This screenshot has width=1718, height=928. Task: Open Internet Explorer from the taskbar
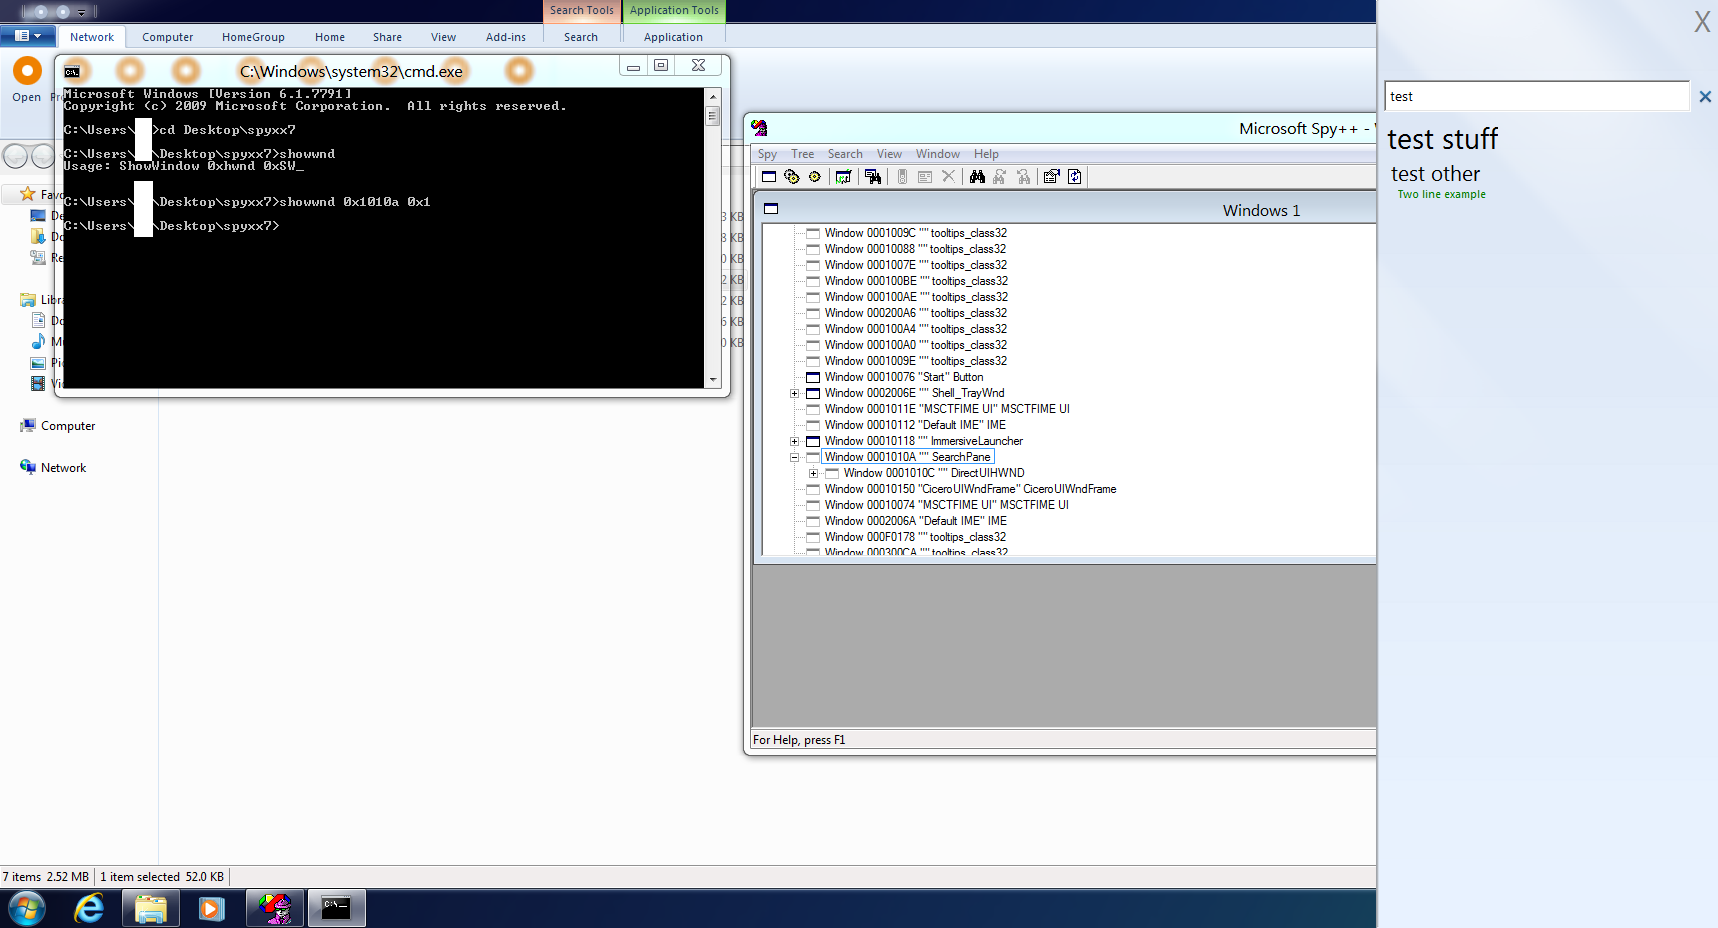[x=89, y=908]
